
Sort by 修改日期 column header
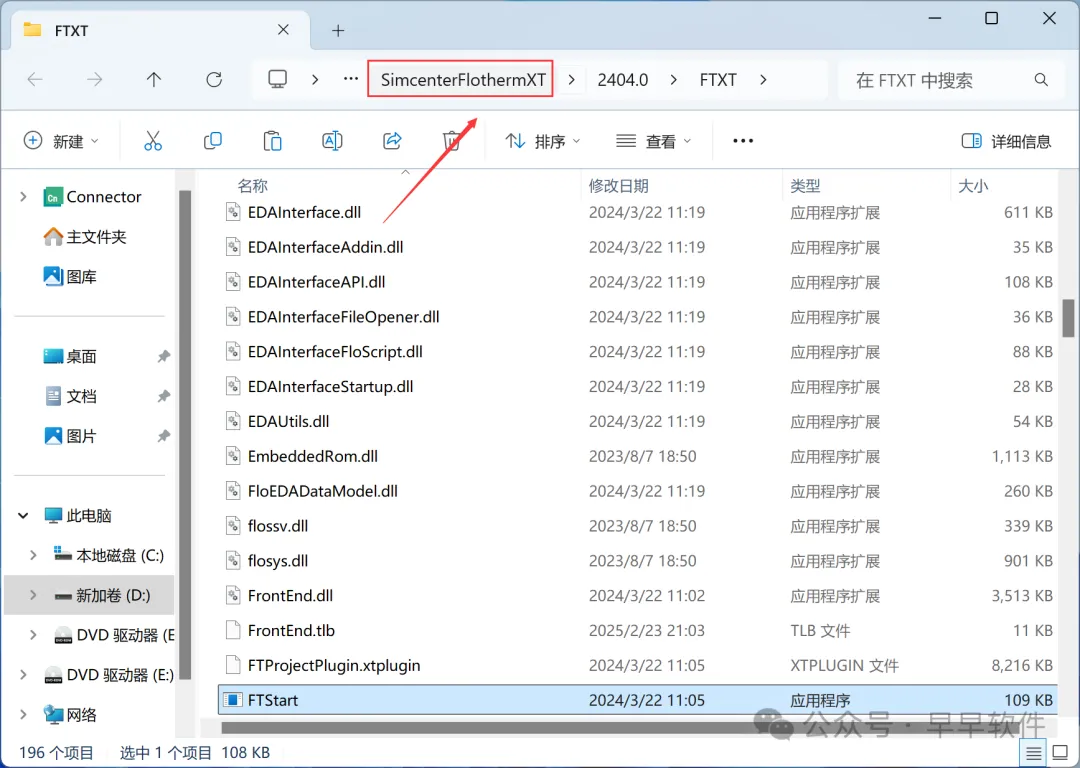[x=619, y=185]
